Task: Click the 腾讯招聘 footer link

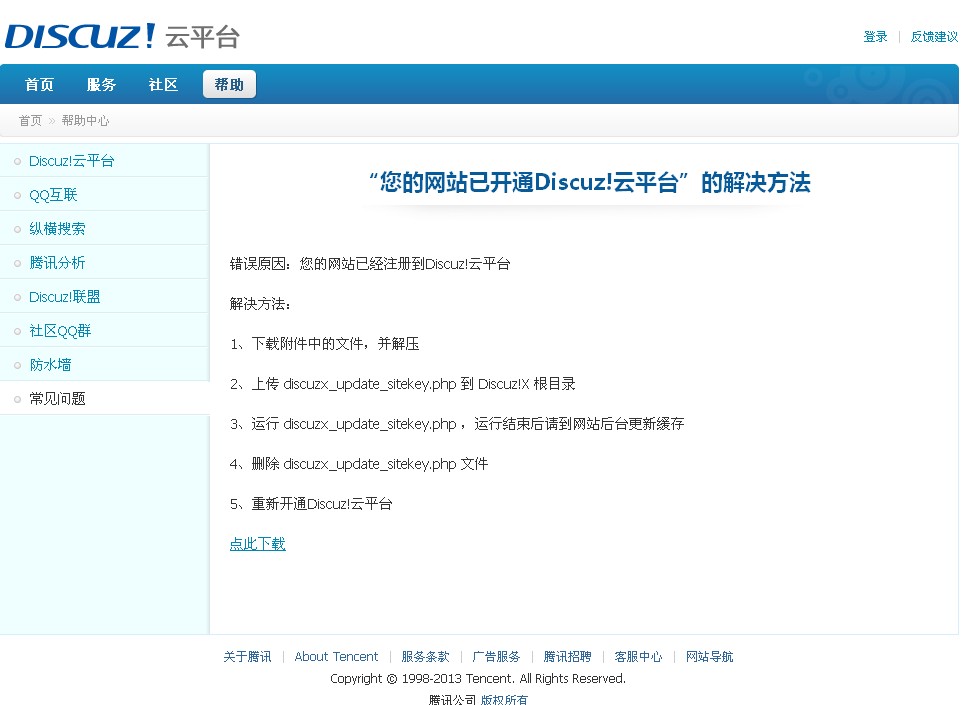Action: [568, 657]
